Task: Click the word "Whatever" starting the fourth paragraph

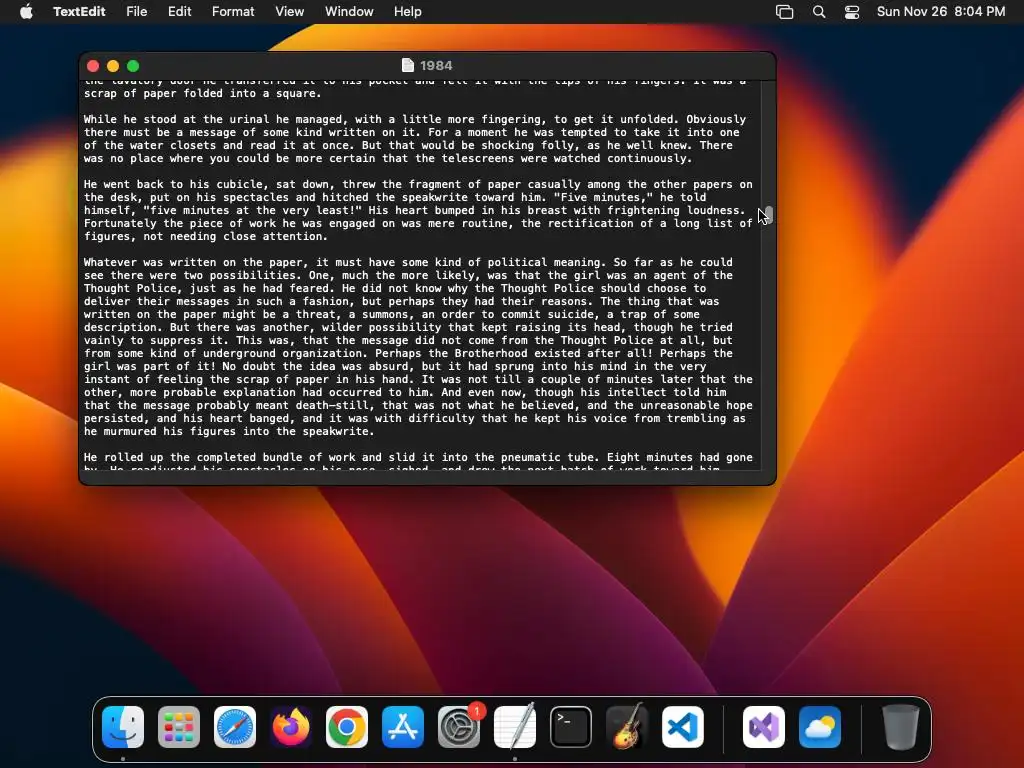Action: point(110,263)
